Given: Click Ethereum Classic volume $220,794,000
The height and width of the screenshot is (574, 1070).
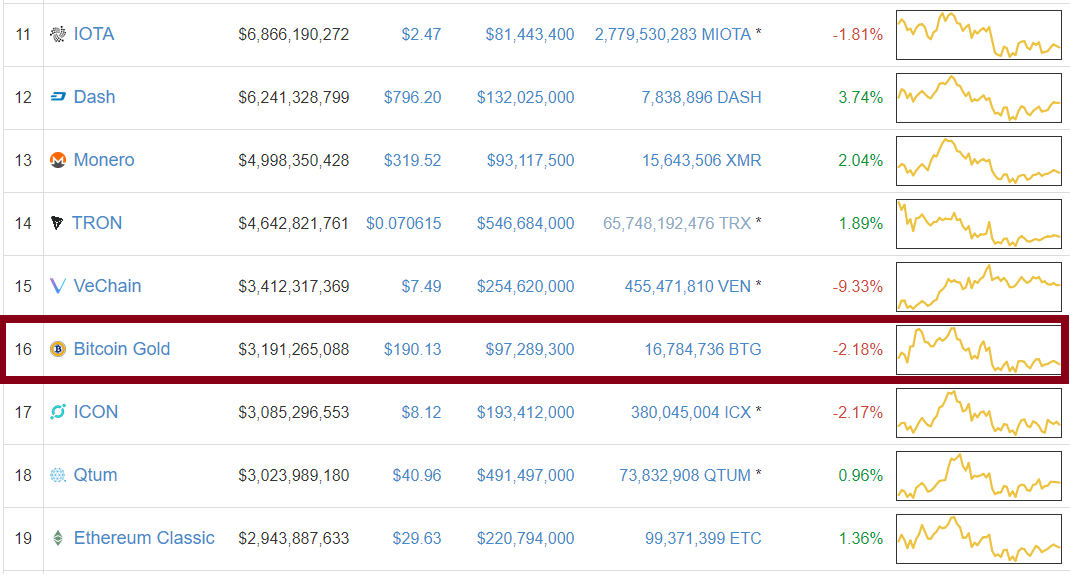Looking at the screenshot, I should pyautogui.click(x=525, y=539).
